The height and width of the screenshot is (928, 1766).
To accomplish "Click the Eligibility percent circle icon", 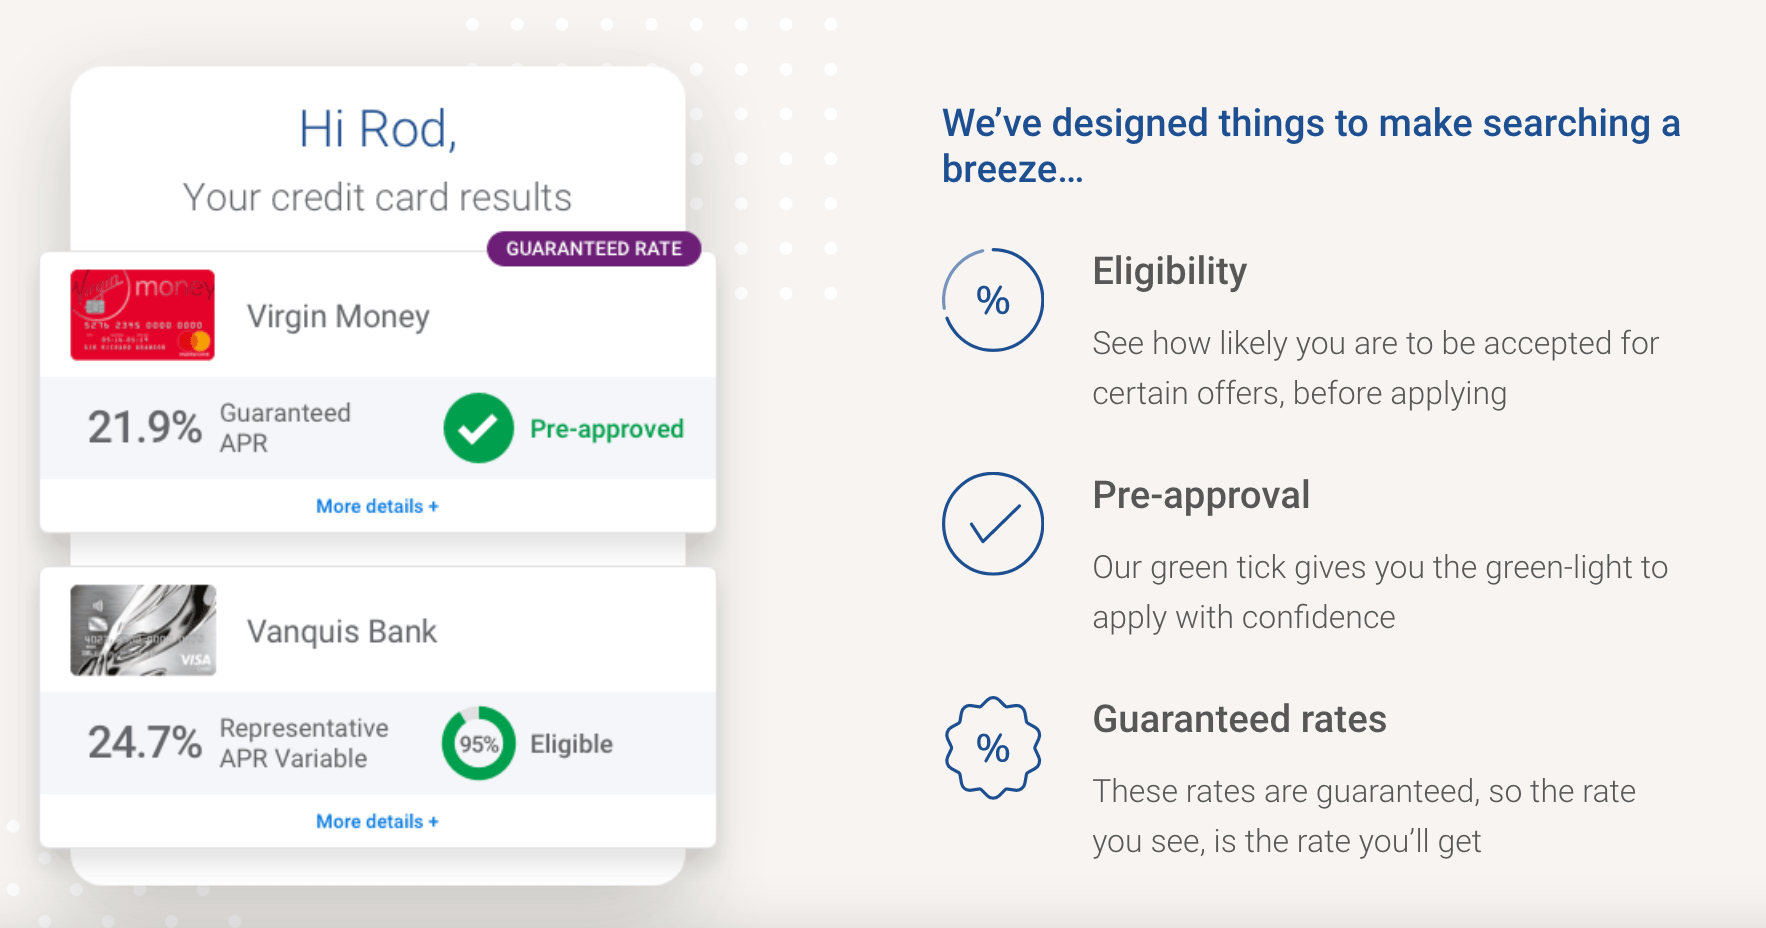I will point(993,300).
